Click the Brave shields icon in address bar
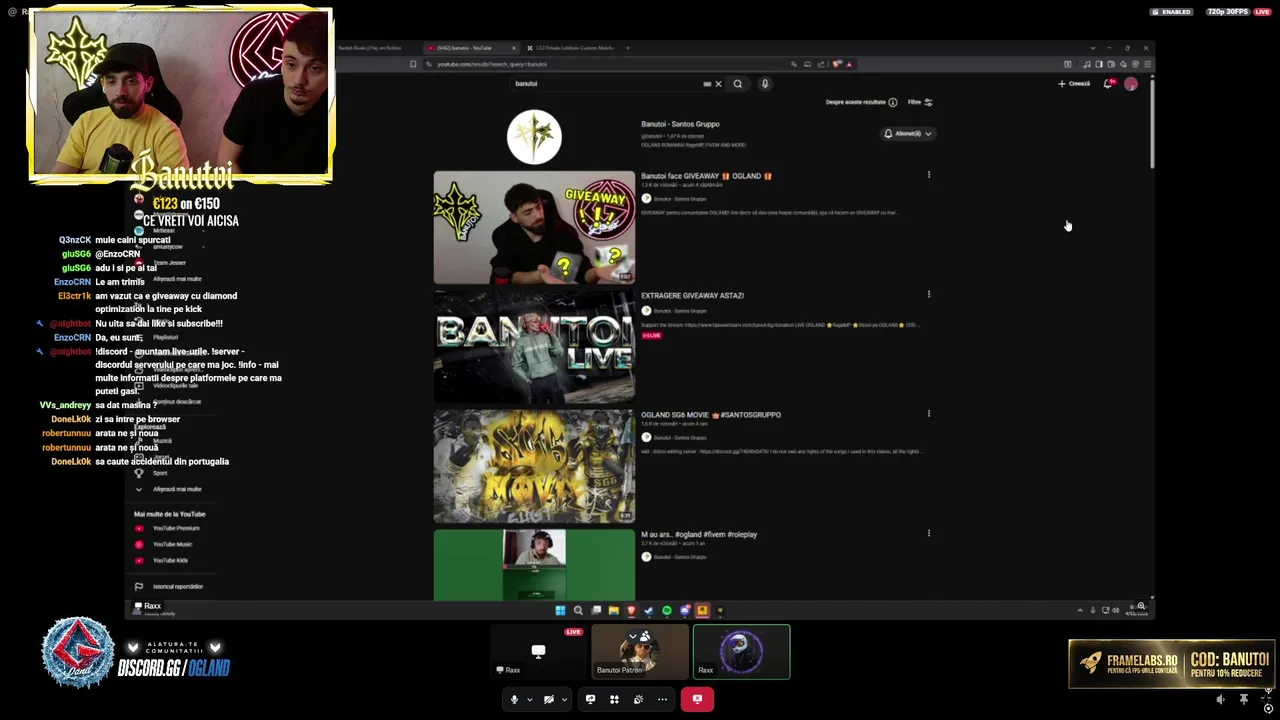The width and height of the screenshot is (1280, 720). [x=837, y=64]
